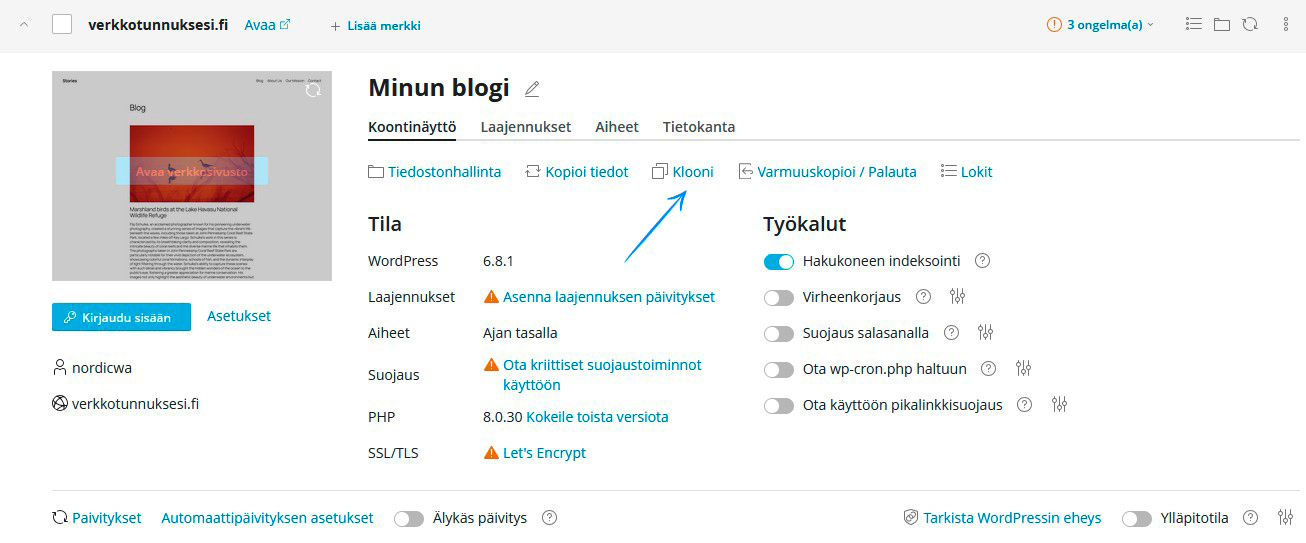Screen dimensions: 1306x543
Task: Click the Minun blogi site title
Action: 439,88
